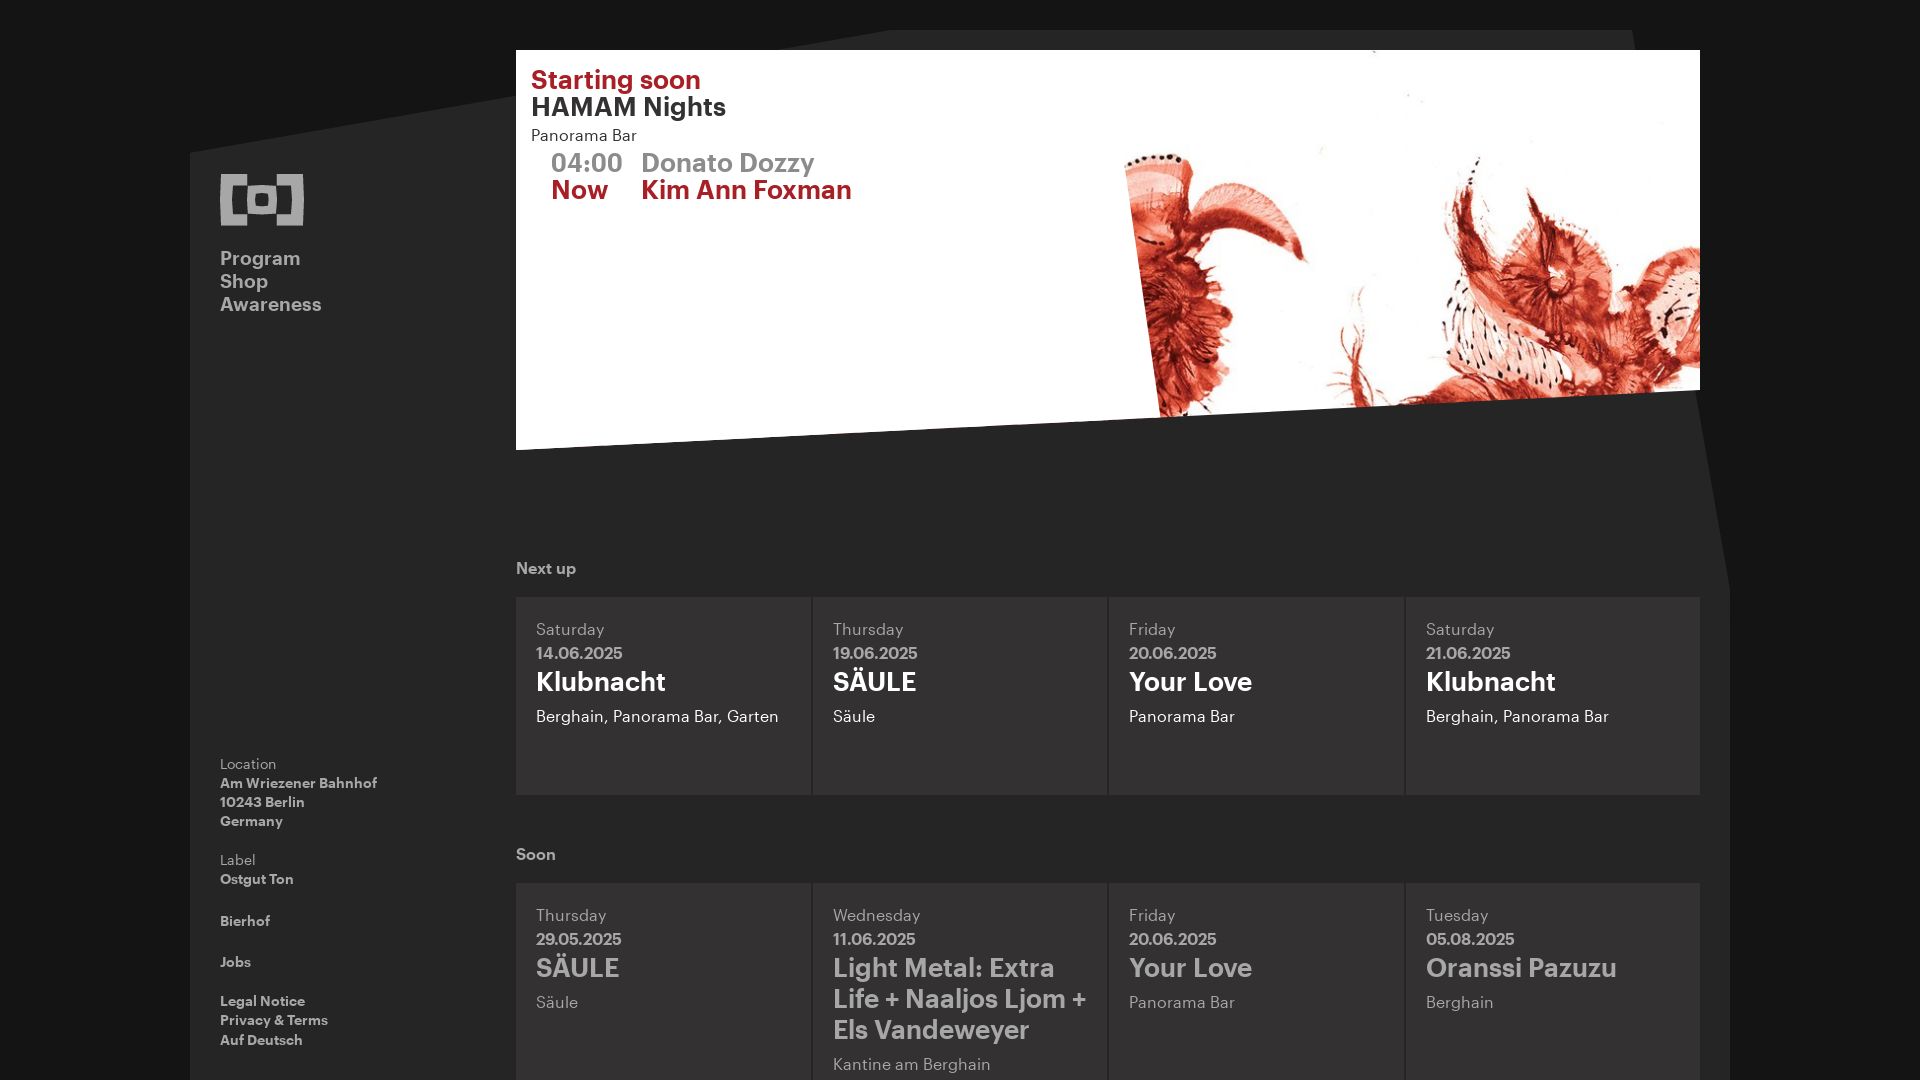1920x1080 pixels.
Task: Click the 'Soon' section heading
Action: click(x=536, y=854)
